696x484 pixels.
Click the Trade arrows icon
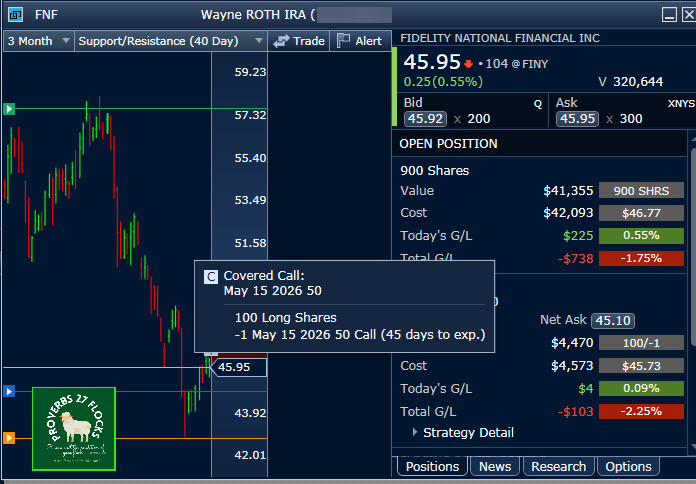tap(282, 41)
